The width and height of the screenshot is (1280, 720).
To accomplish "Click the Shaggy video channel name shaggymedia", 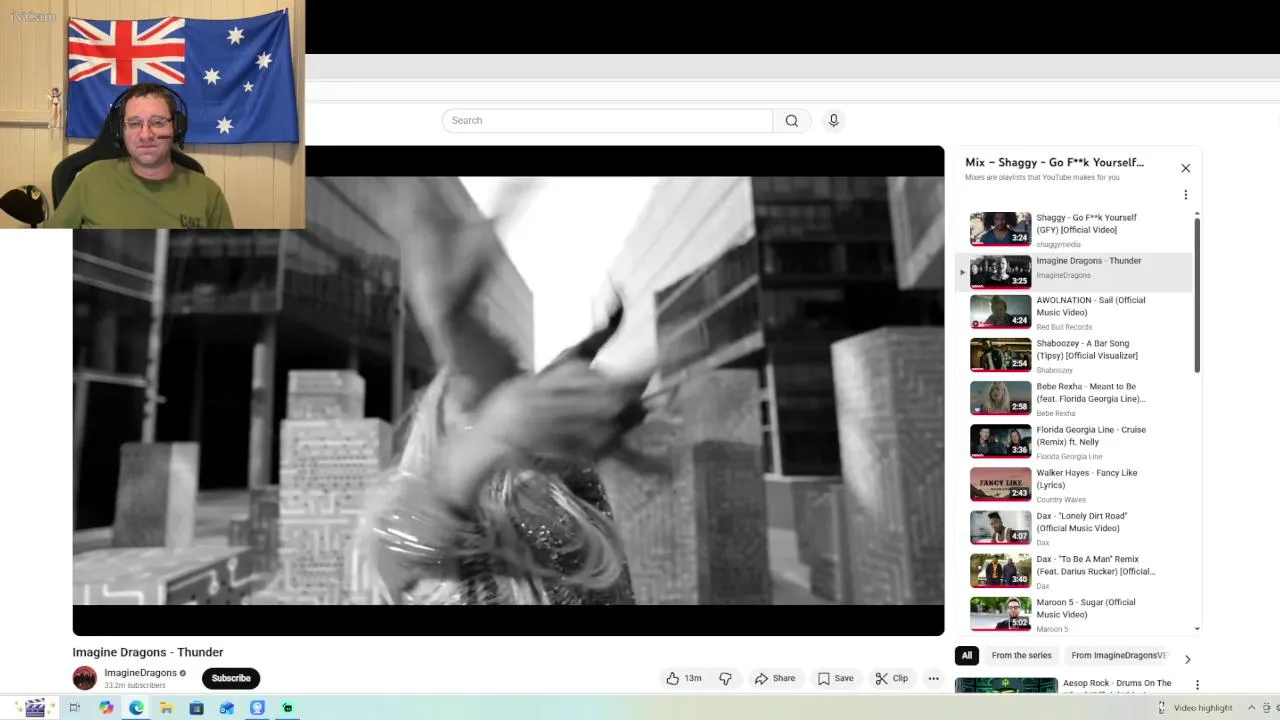I will [1058, 244].
